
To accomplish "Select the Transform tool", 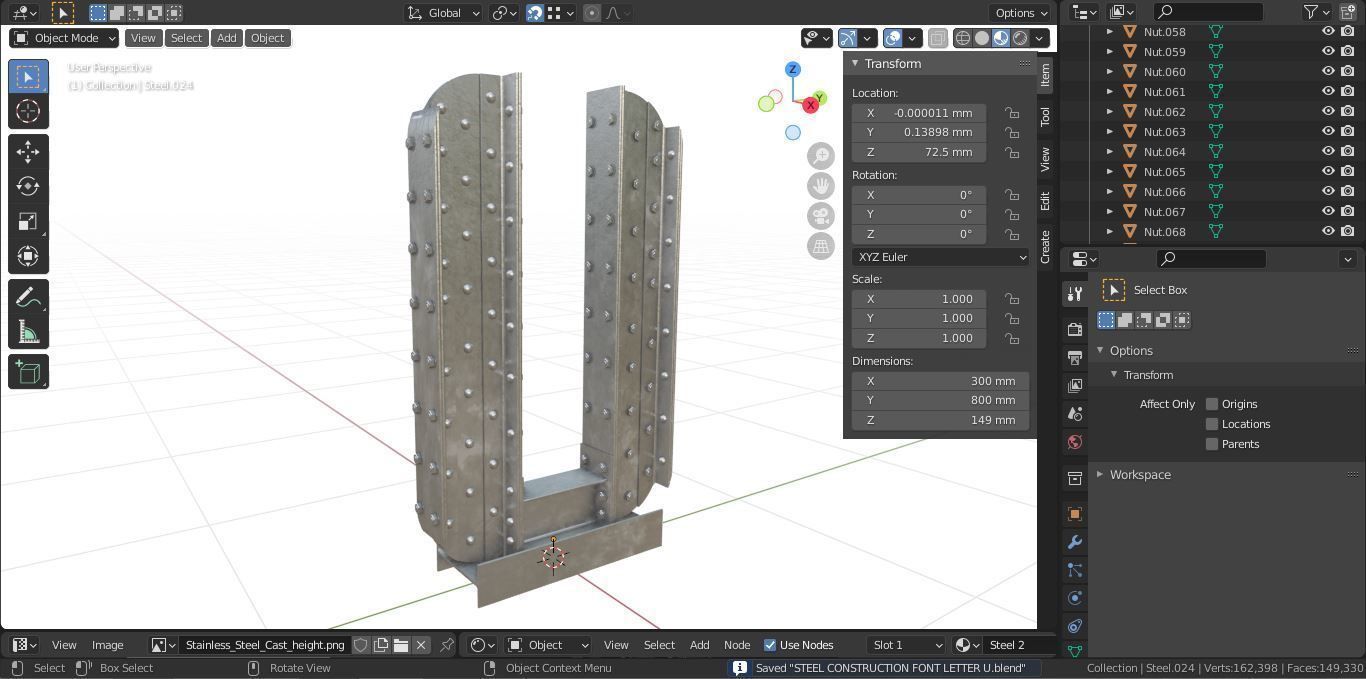I will point(28,256).
